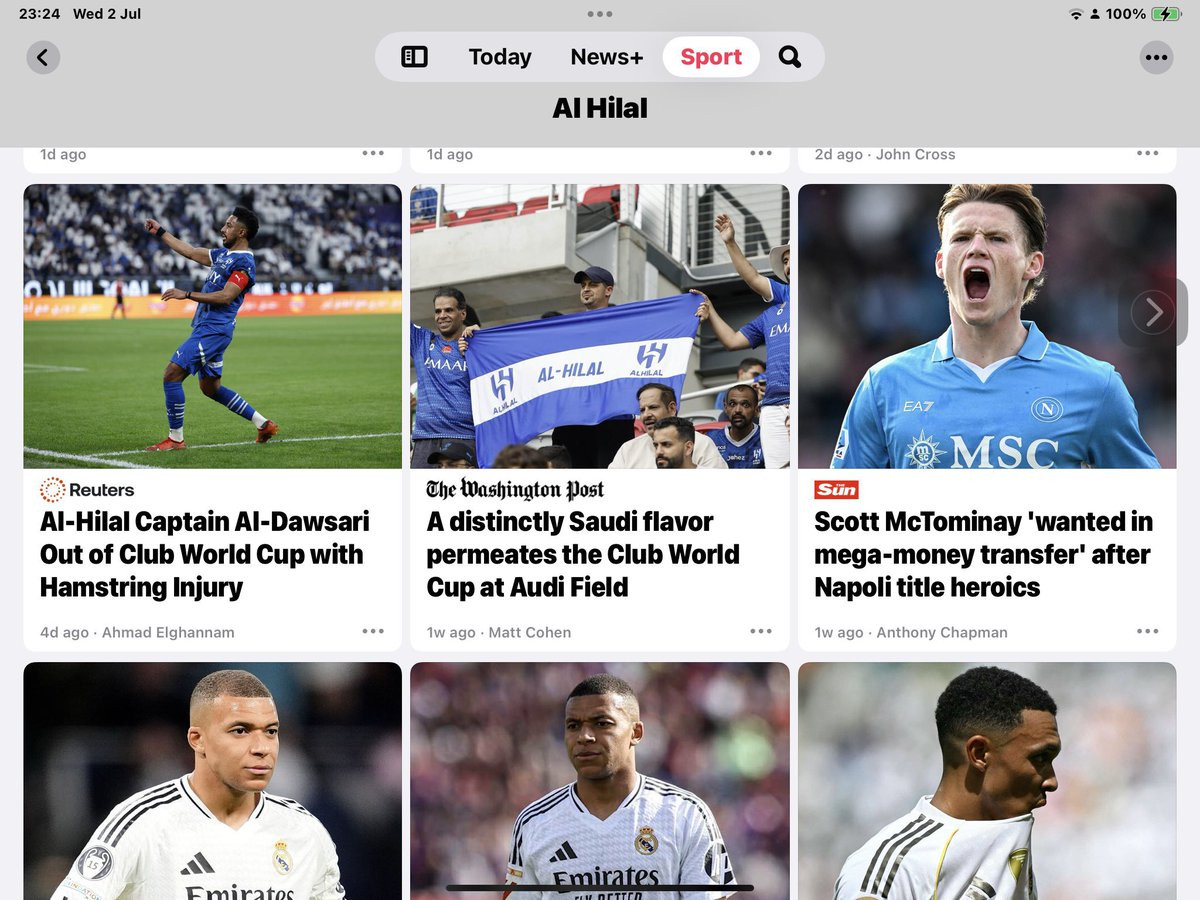
Task: Open the three-dots multitasking indicator at top
Action: 600,14
